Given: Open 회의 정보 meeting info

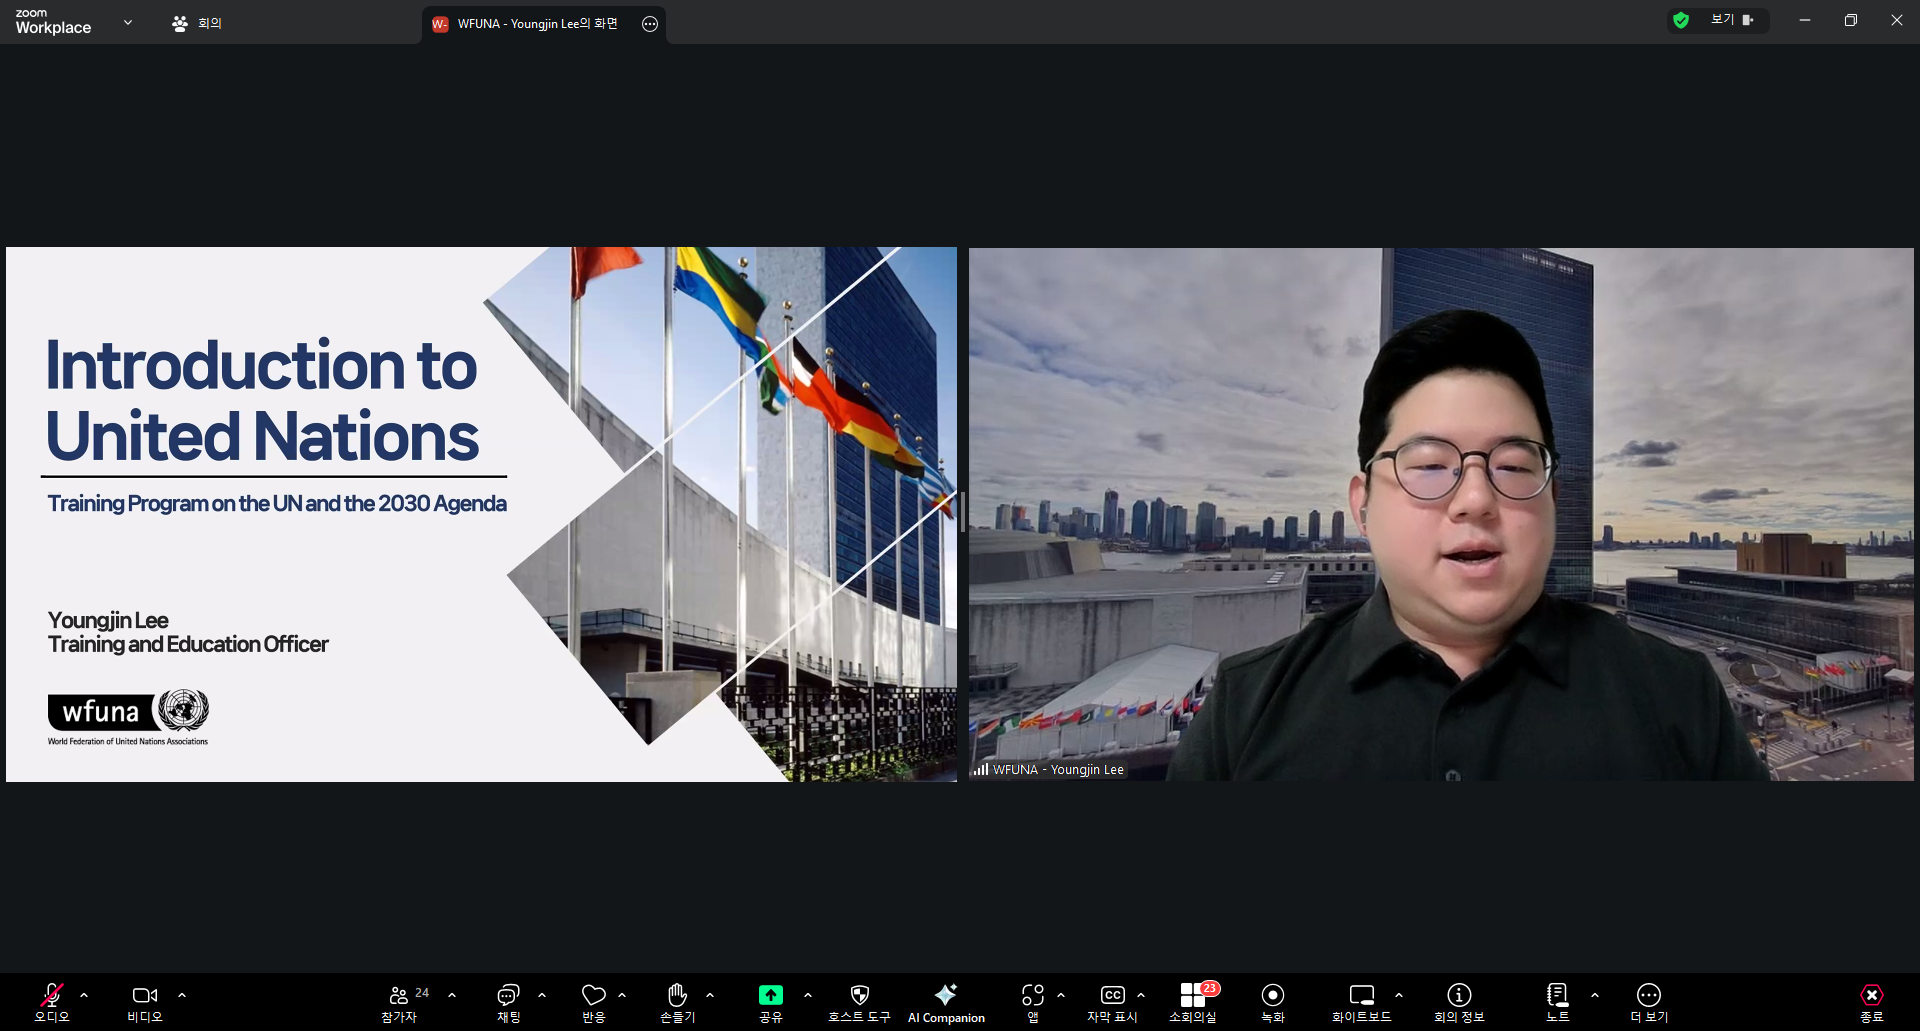Looking at the screenshot, I should click(1459, 1002).
